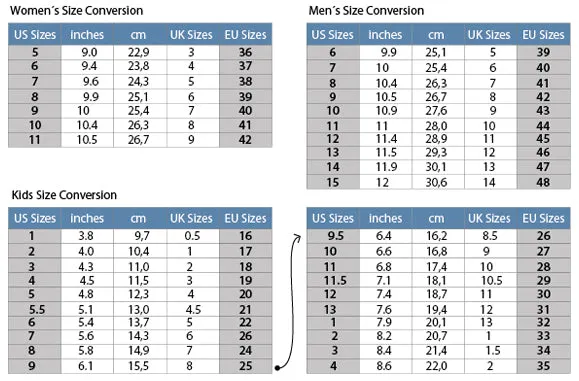Click the UK Sizes header in men's table

489,34
